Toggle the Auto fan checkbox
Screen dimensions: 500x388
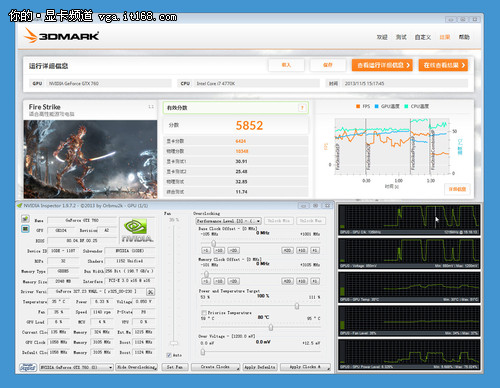click(x=169, y=355)
